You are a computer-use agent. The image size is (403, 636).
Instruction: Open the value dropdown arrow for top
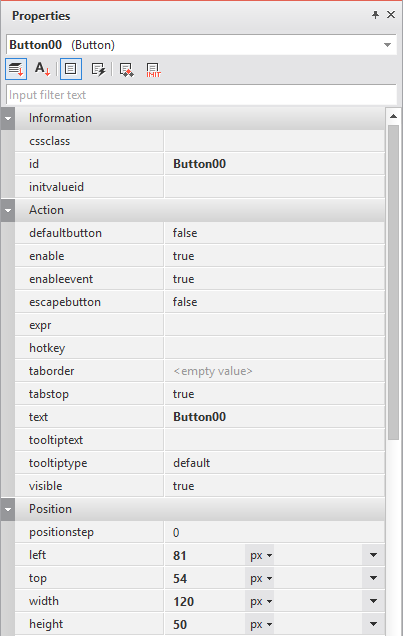click(x=373, y=578)
